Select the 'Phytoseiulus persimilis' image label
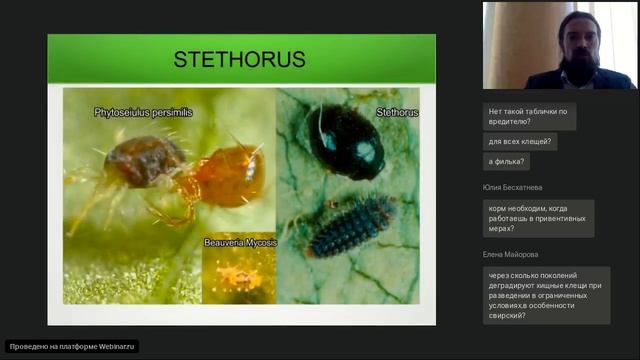The height and width of the screenshot is (360, 640). [x=143, y=112]
